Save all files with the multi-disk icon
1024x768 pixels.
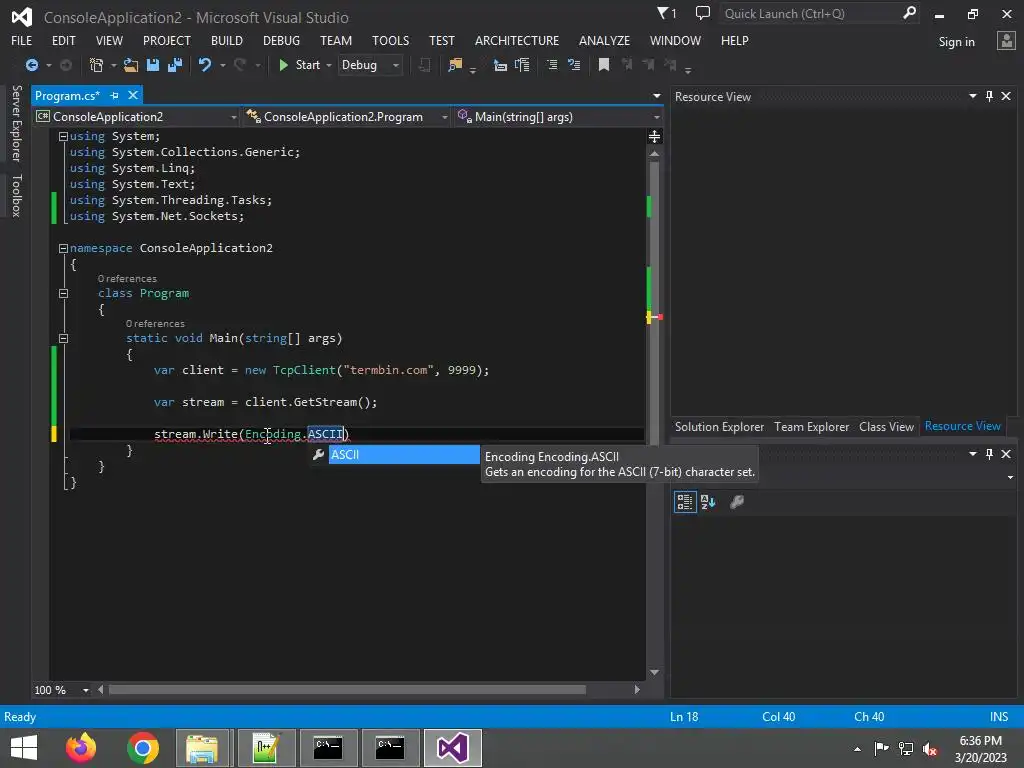[x=175, y=65]
